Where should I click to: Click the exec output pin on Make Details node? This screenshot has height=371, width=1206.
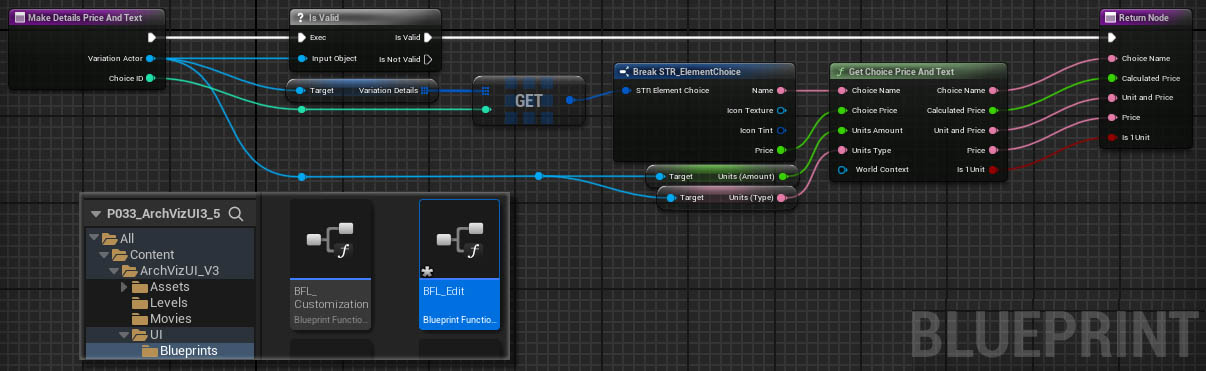click(x=151, y=38)
